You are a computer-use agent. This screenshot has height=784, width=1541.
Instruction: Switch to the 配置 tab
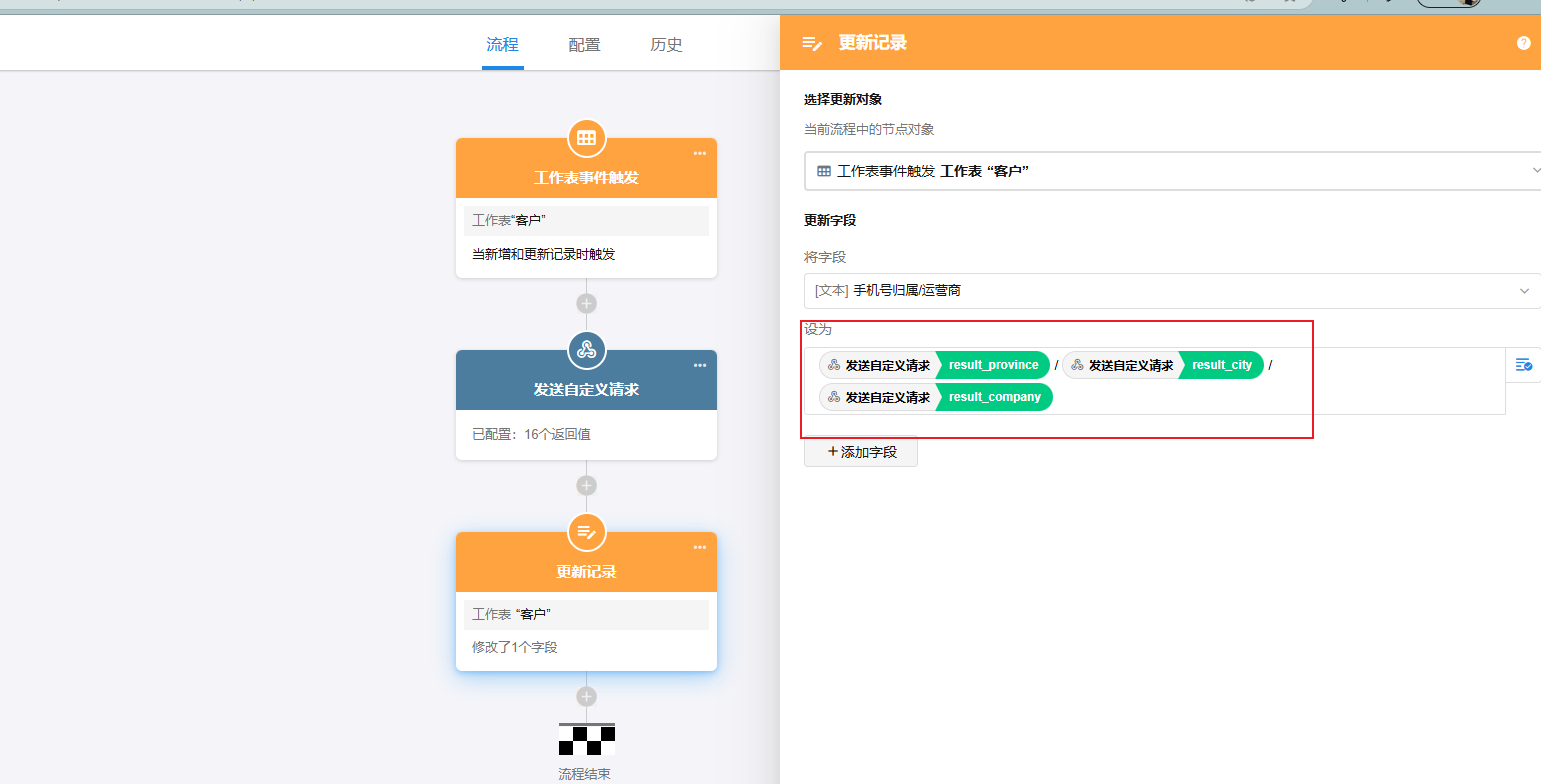(584, 45)
